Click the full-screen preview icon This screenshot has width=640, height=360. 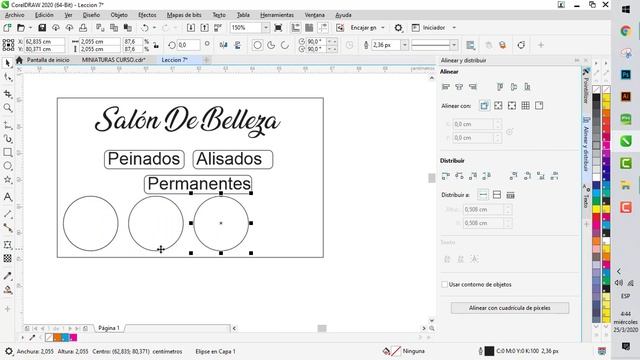pos(278,28)
